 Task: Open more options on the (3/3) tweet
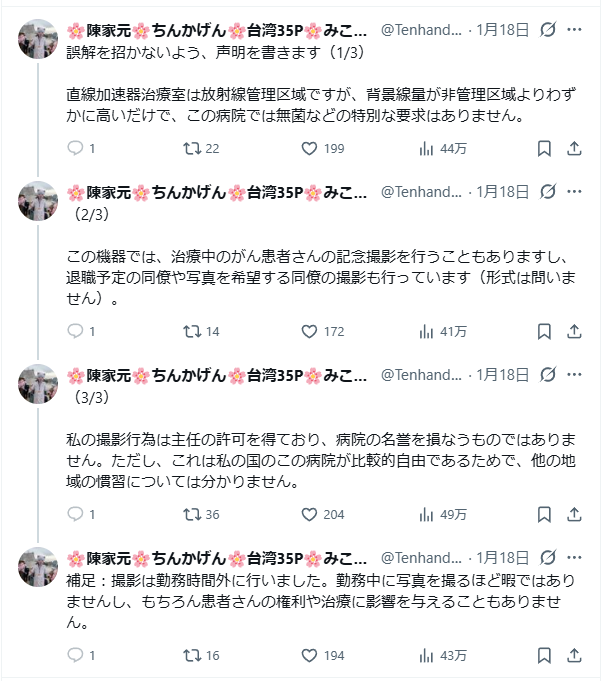pos(574,374)
